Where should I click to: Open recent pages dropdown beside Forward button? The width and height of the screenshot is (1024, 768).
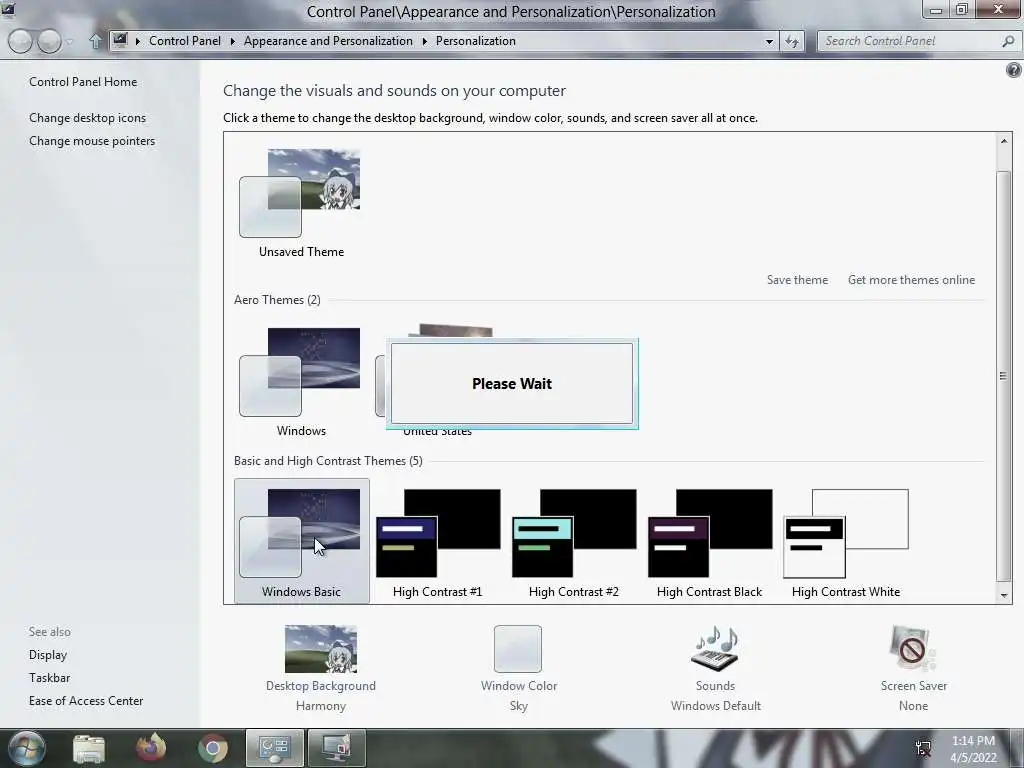[70, 42]
